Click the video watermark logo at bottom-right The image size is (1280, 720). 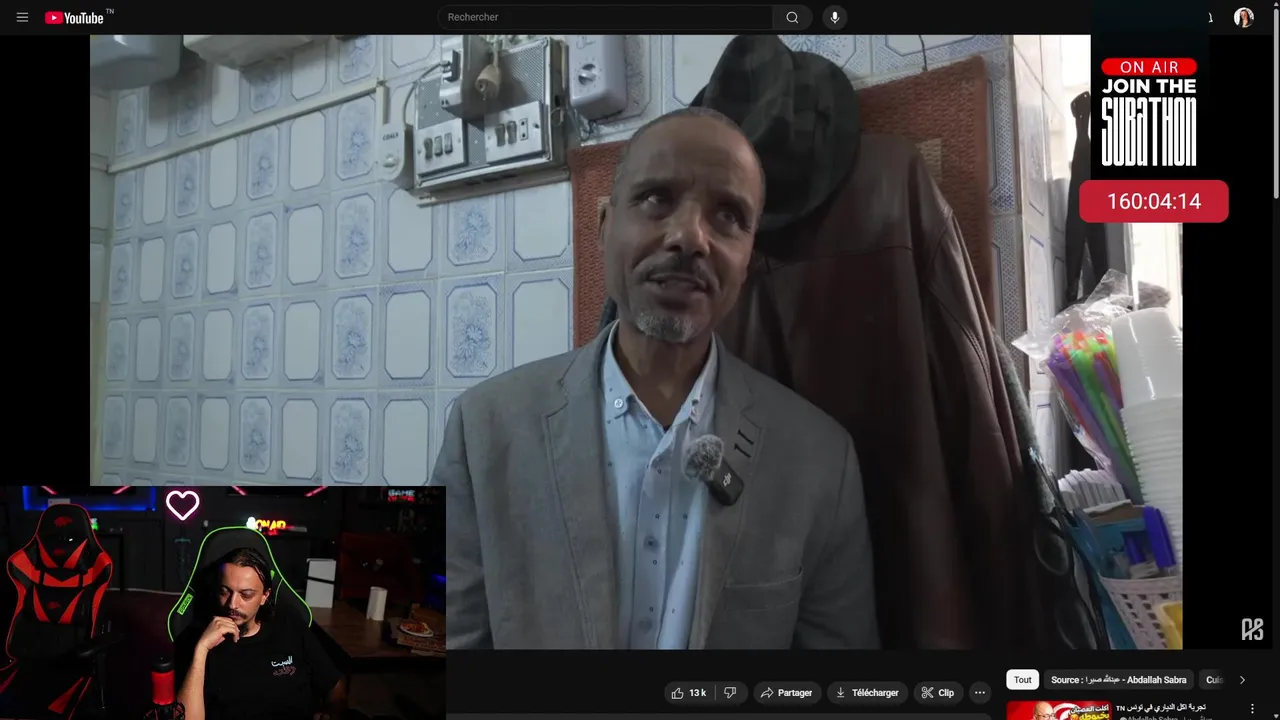pos(1252,629)
